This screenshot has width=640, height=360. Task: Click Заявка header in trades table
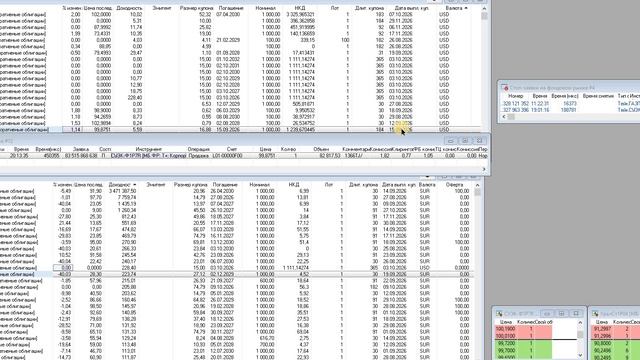(x=81, y=149)
